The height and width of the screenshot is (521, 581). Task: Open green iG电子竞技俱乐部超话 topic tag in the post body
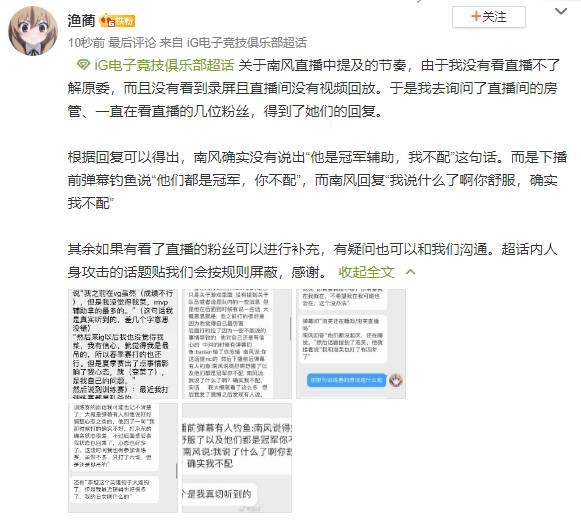[x=165, y=65]
